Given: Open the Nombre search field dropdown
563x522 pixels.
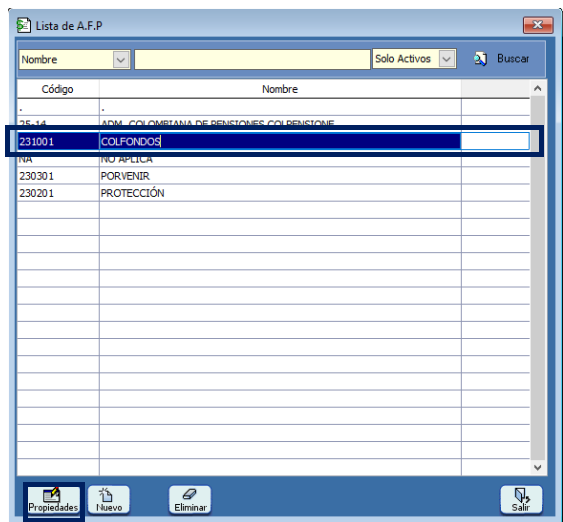Looking at the screenshot, I should pos(121,59).
